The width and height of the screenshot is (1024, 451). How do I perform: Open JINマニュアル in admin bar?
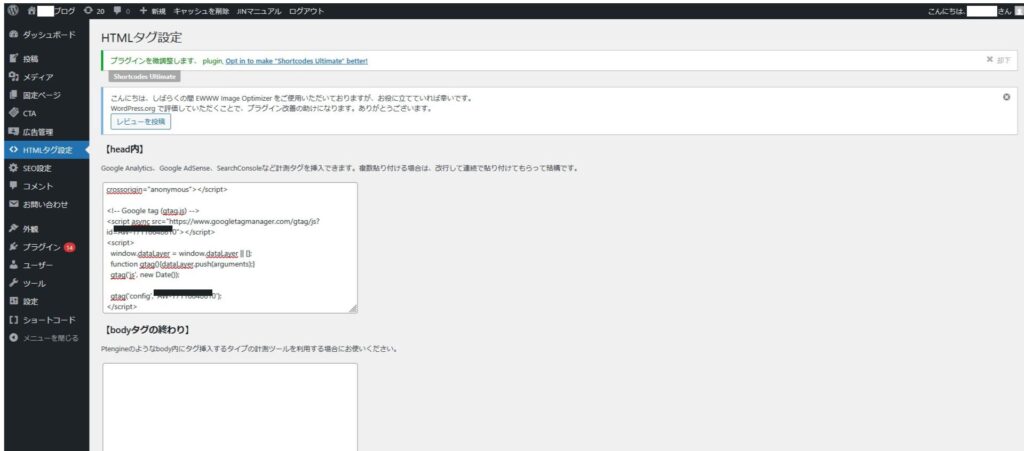pyautogui.click(x=259, y=11)
